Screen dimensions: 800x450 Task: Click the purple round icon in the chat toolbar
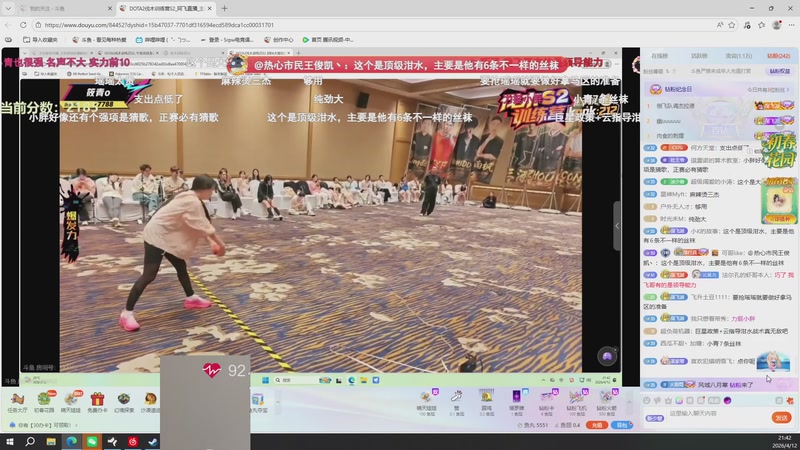728,401
